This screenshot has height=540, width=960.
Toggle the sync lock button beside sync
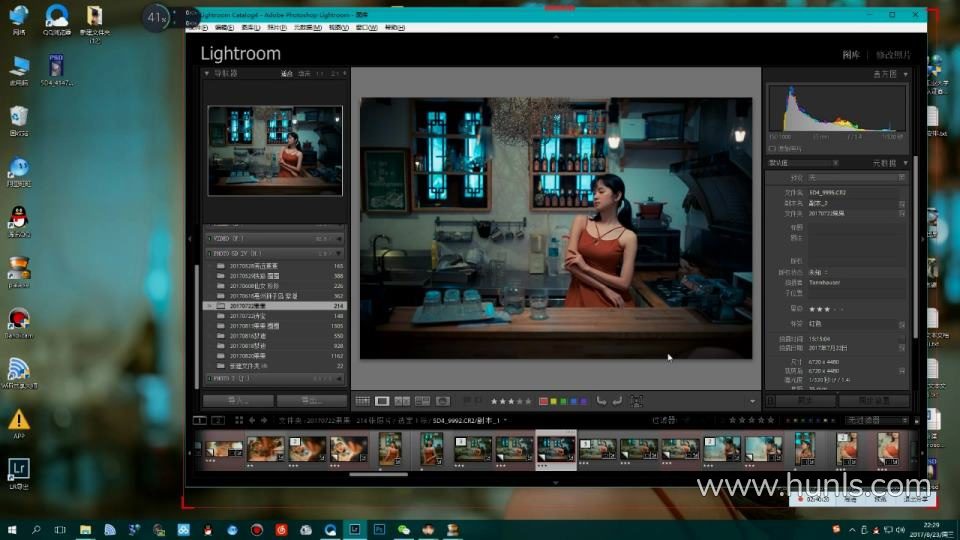tap(771, 400)
